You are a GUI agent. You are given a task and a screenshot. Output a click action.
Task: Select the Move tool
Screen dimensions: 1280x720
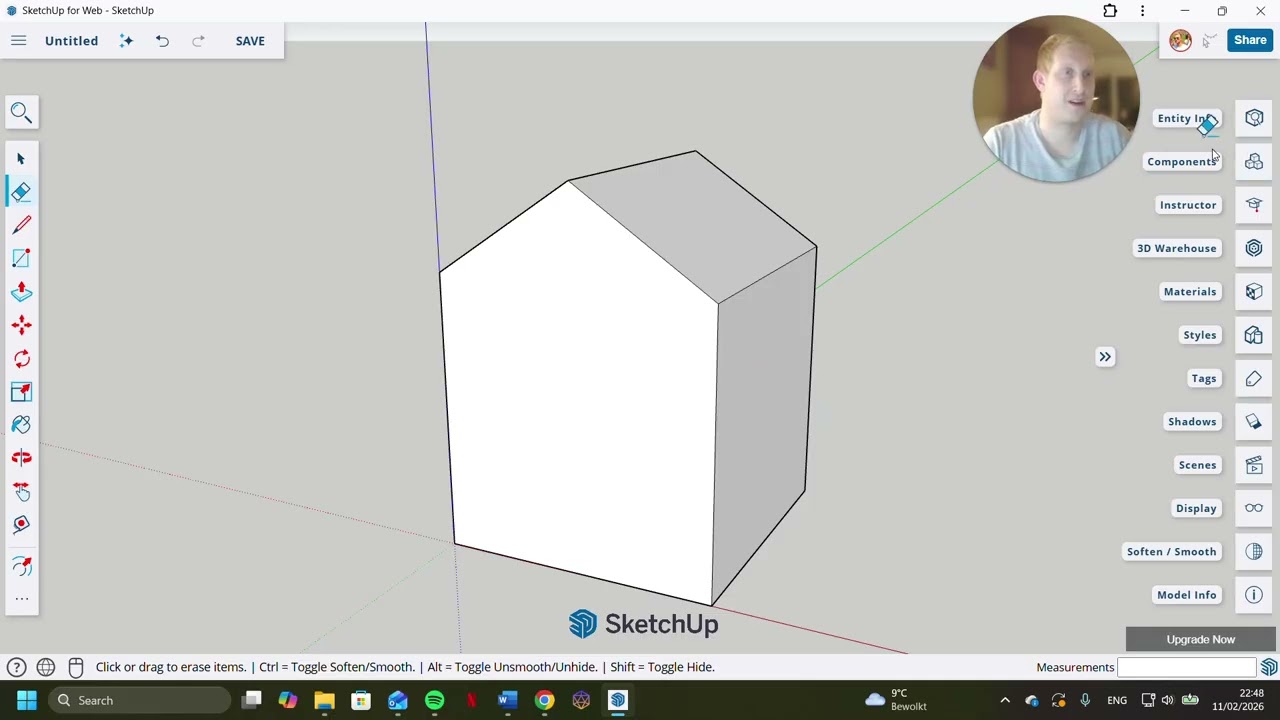[x=21, y=325]
